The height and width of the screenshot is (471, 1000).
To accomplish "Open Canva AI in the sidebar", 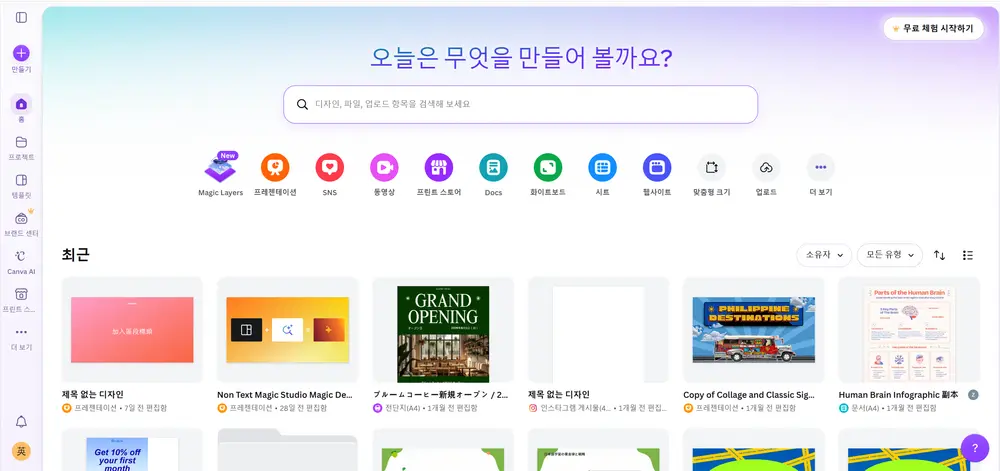I will (21, 256).
